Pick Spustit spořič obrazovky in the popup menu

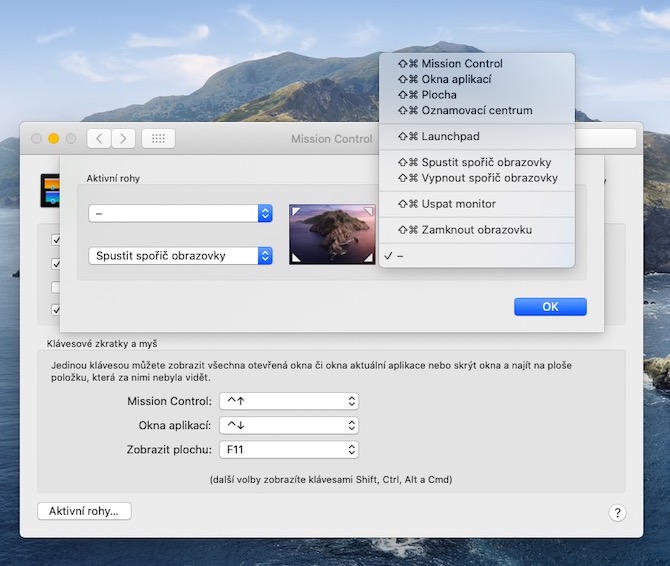[x=476, y=162]
